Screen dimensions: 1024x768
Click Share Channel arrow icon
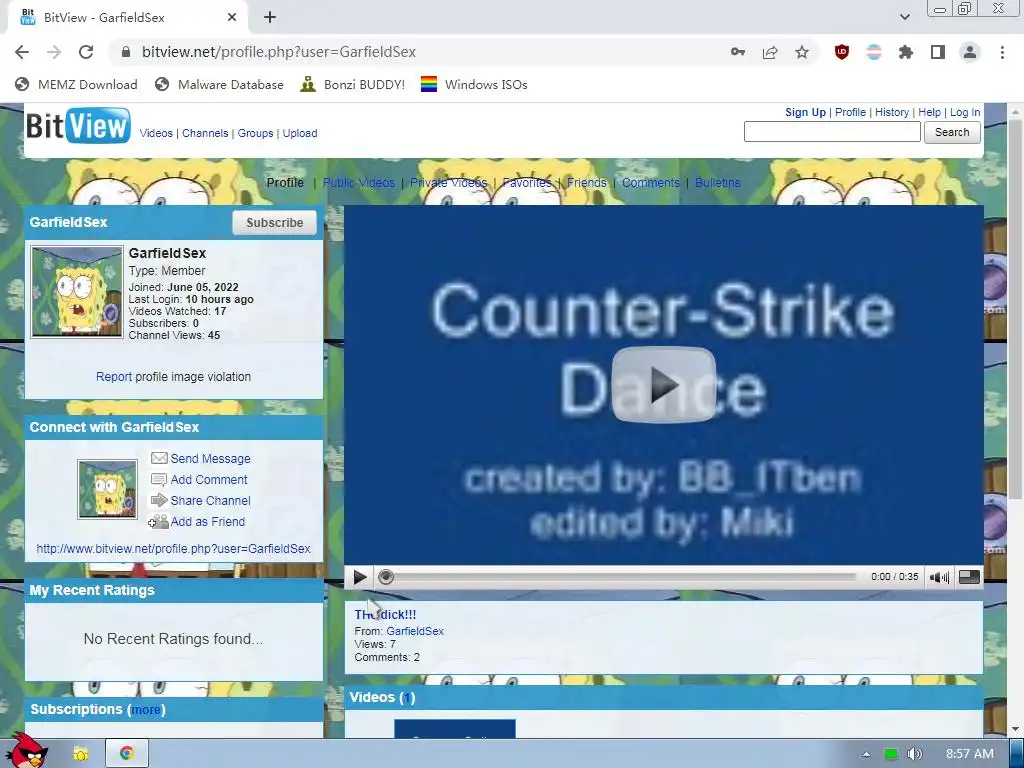pyautogui.click(x=159, y=500)
